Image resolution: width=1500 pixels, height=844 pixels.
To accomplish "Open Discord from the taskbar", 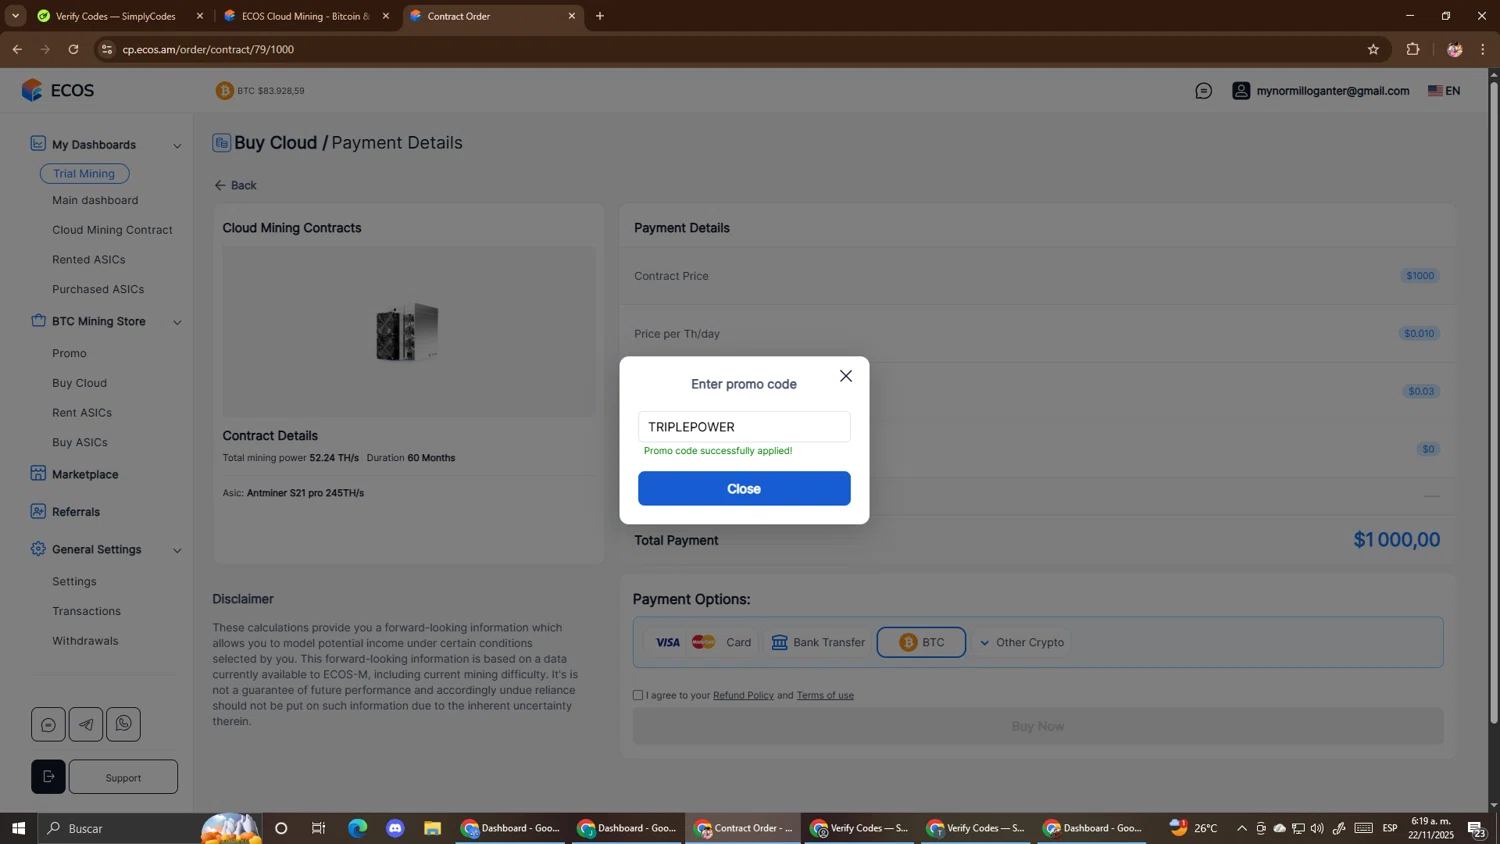I will (395, 829).
